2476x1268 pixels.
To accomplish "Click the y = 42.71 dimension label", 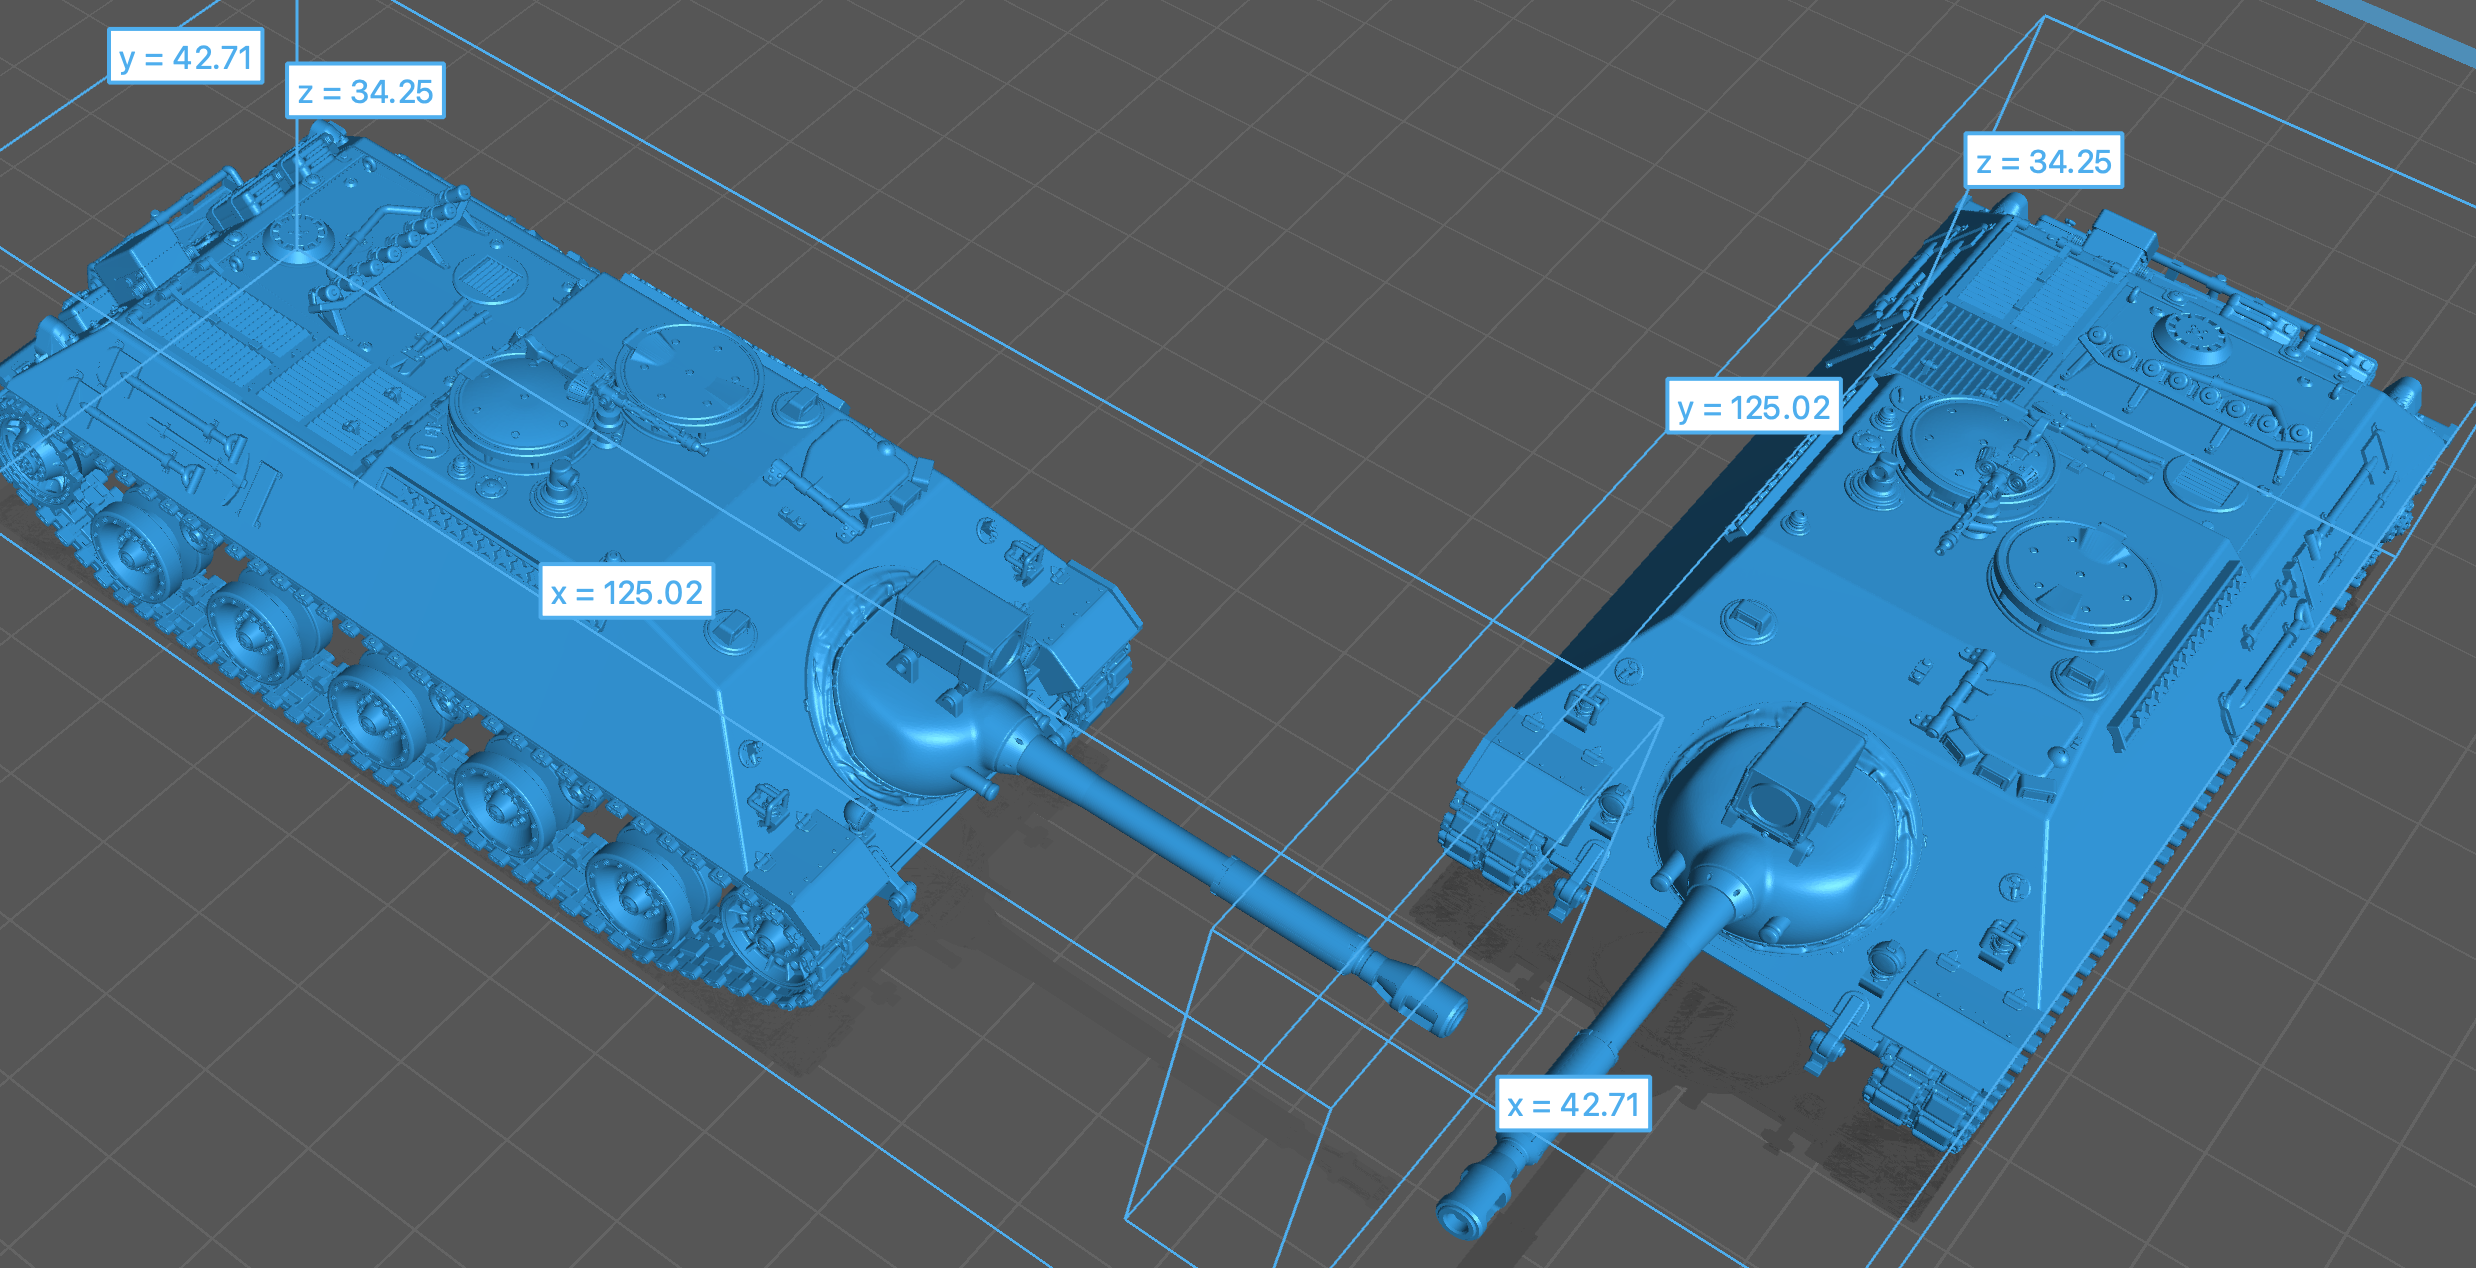I will [x=185, y=57].
